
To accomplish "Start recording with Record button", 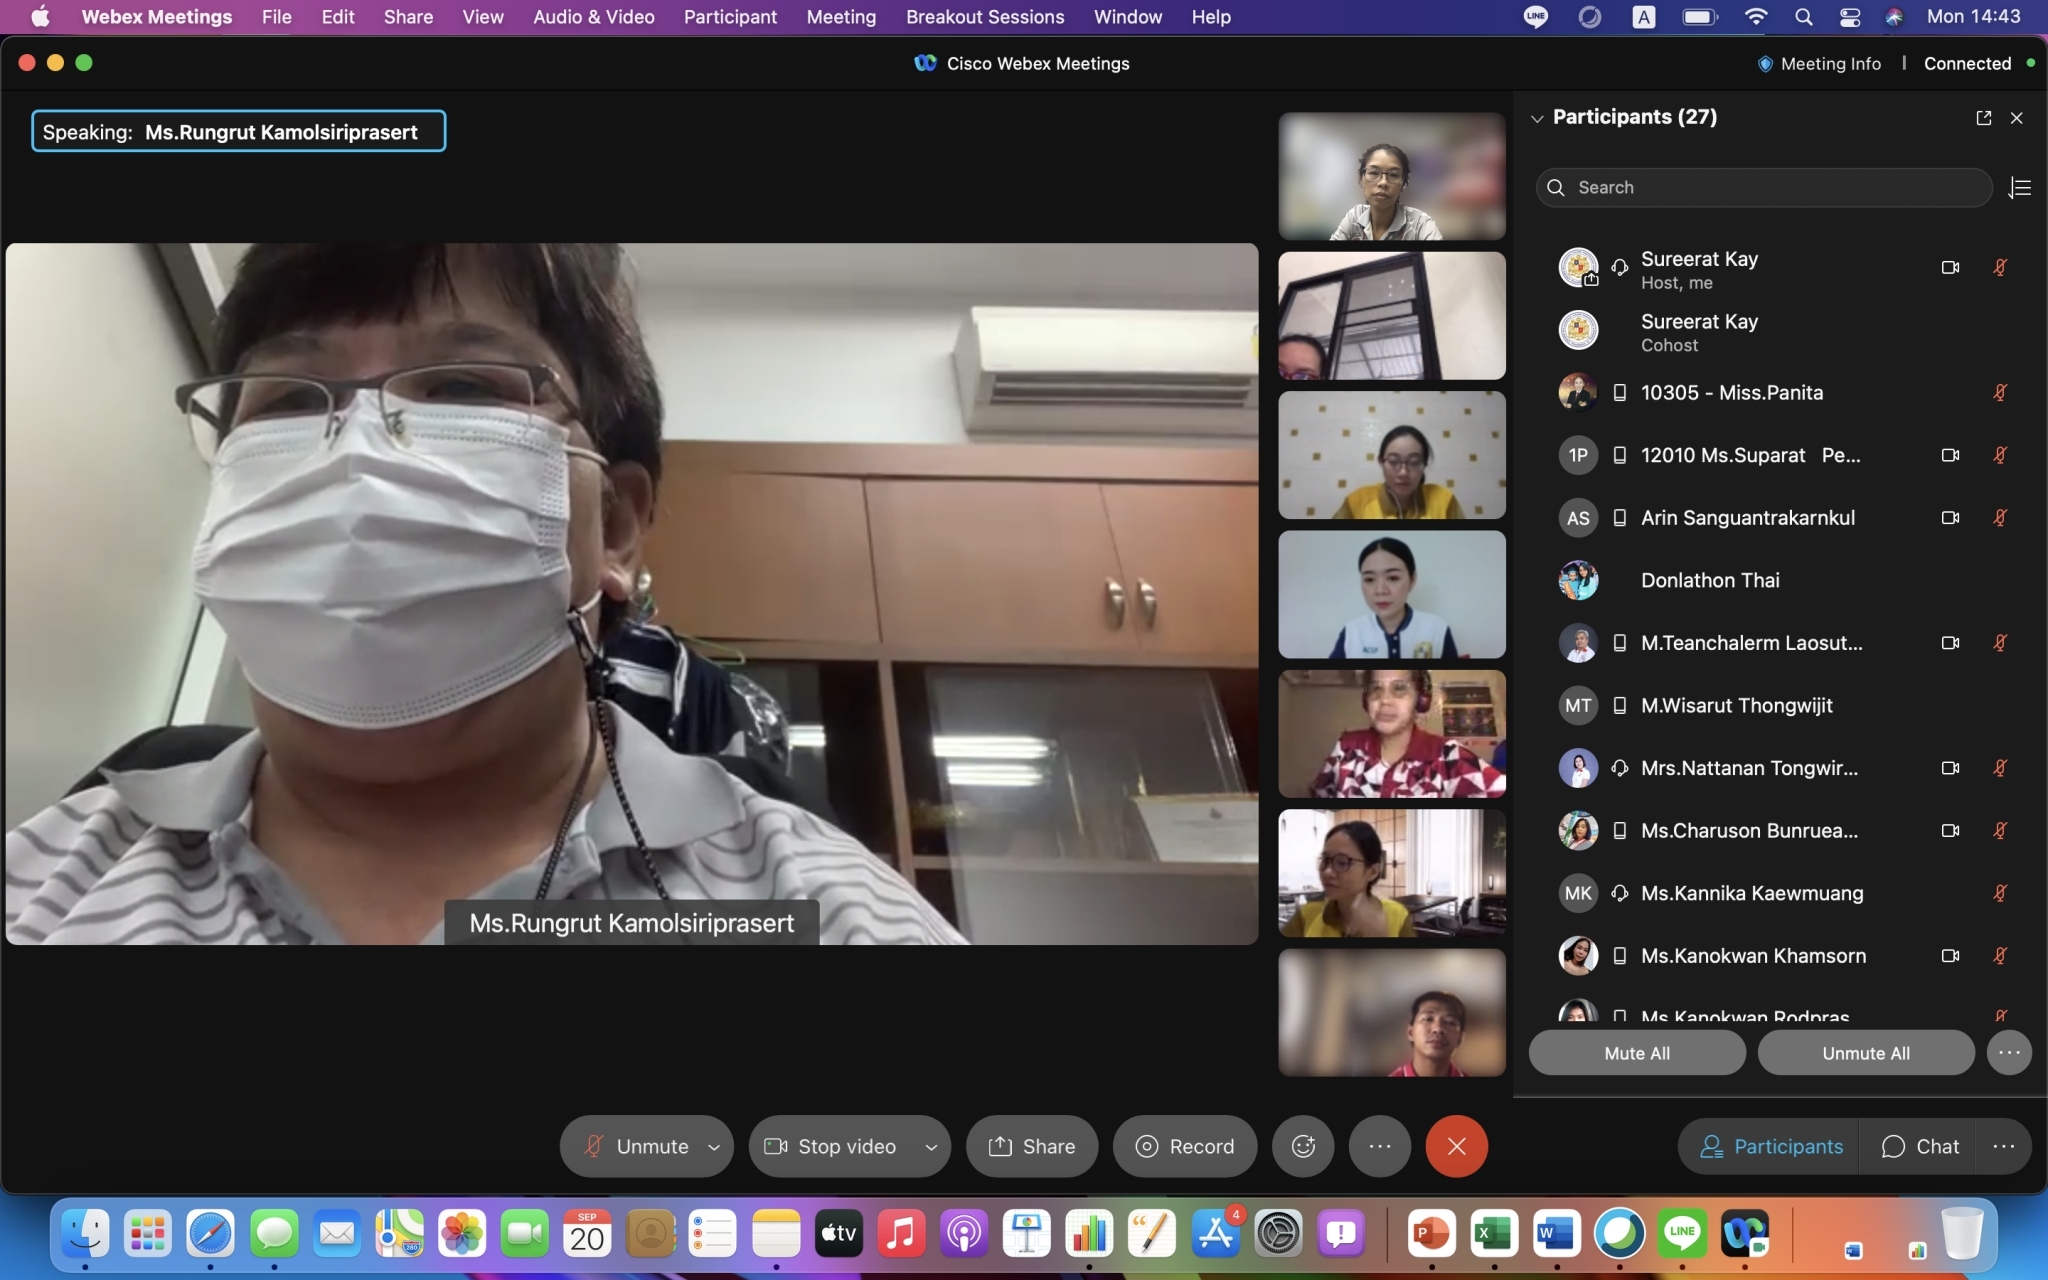I will [x=1185, y=1146].
